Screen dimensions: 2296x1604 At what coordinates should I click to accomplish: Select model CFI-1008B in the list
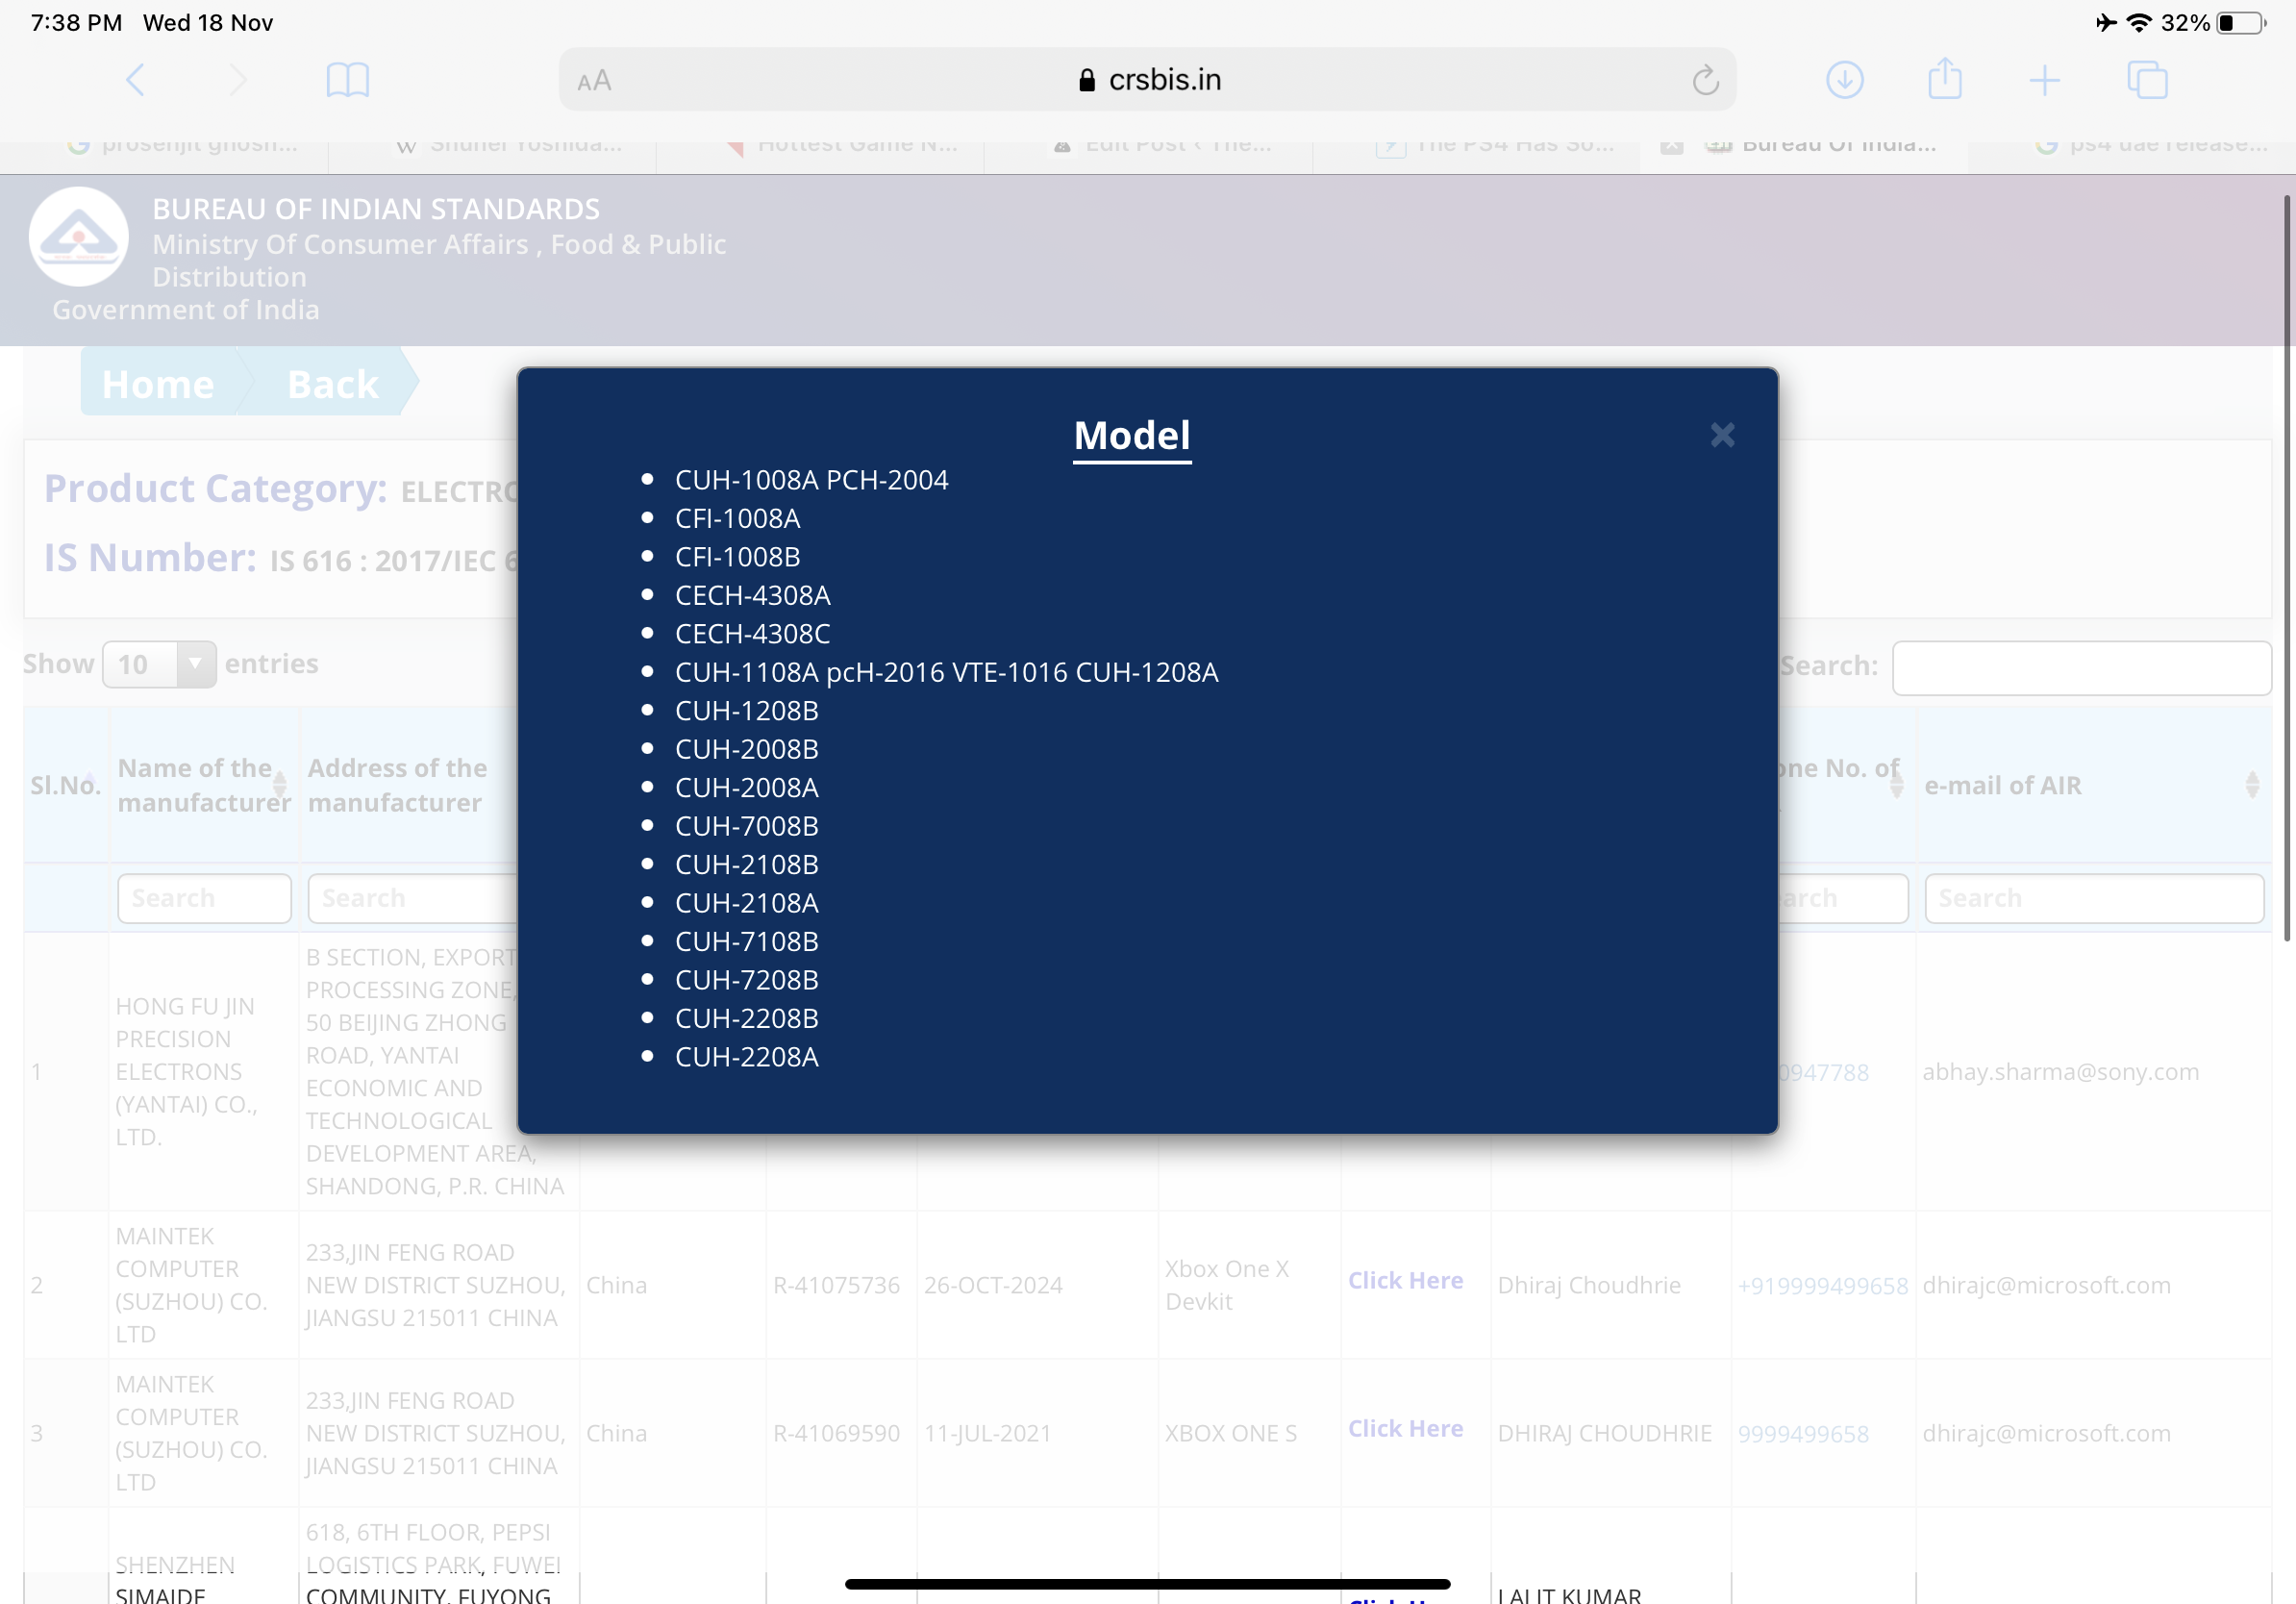[737, 557]
